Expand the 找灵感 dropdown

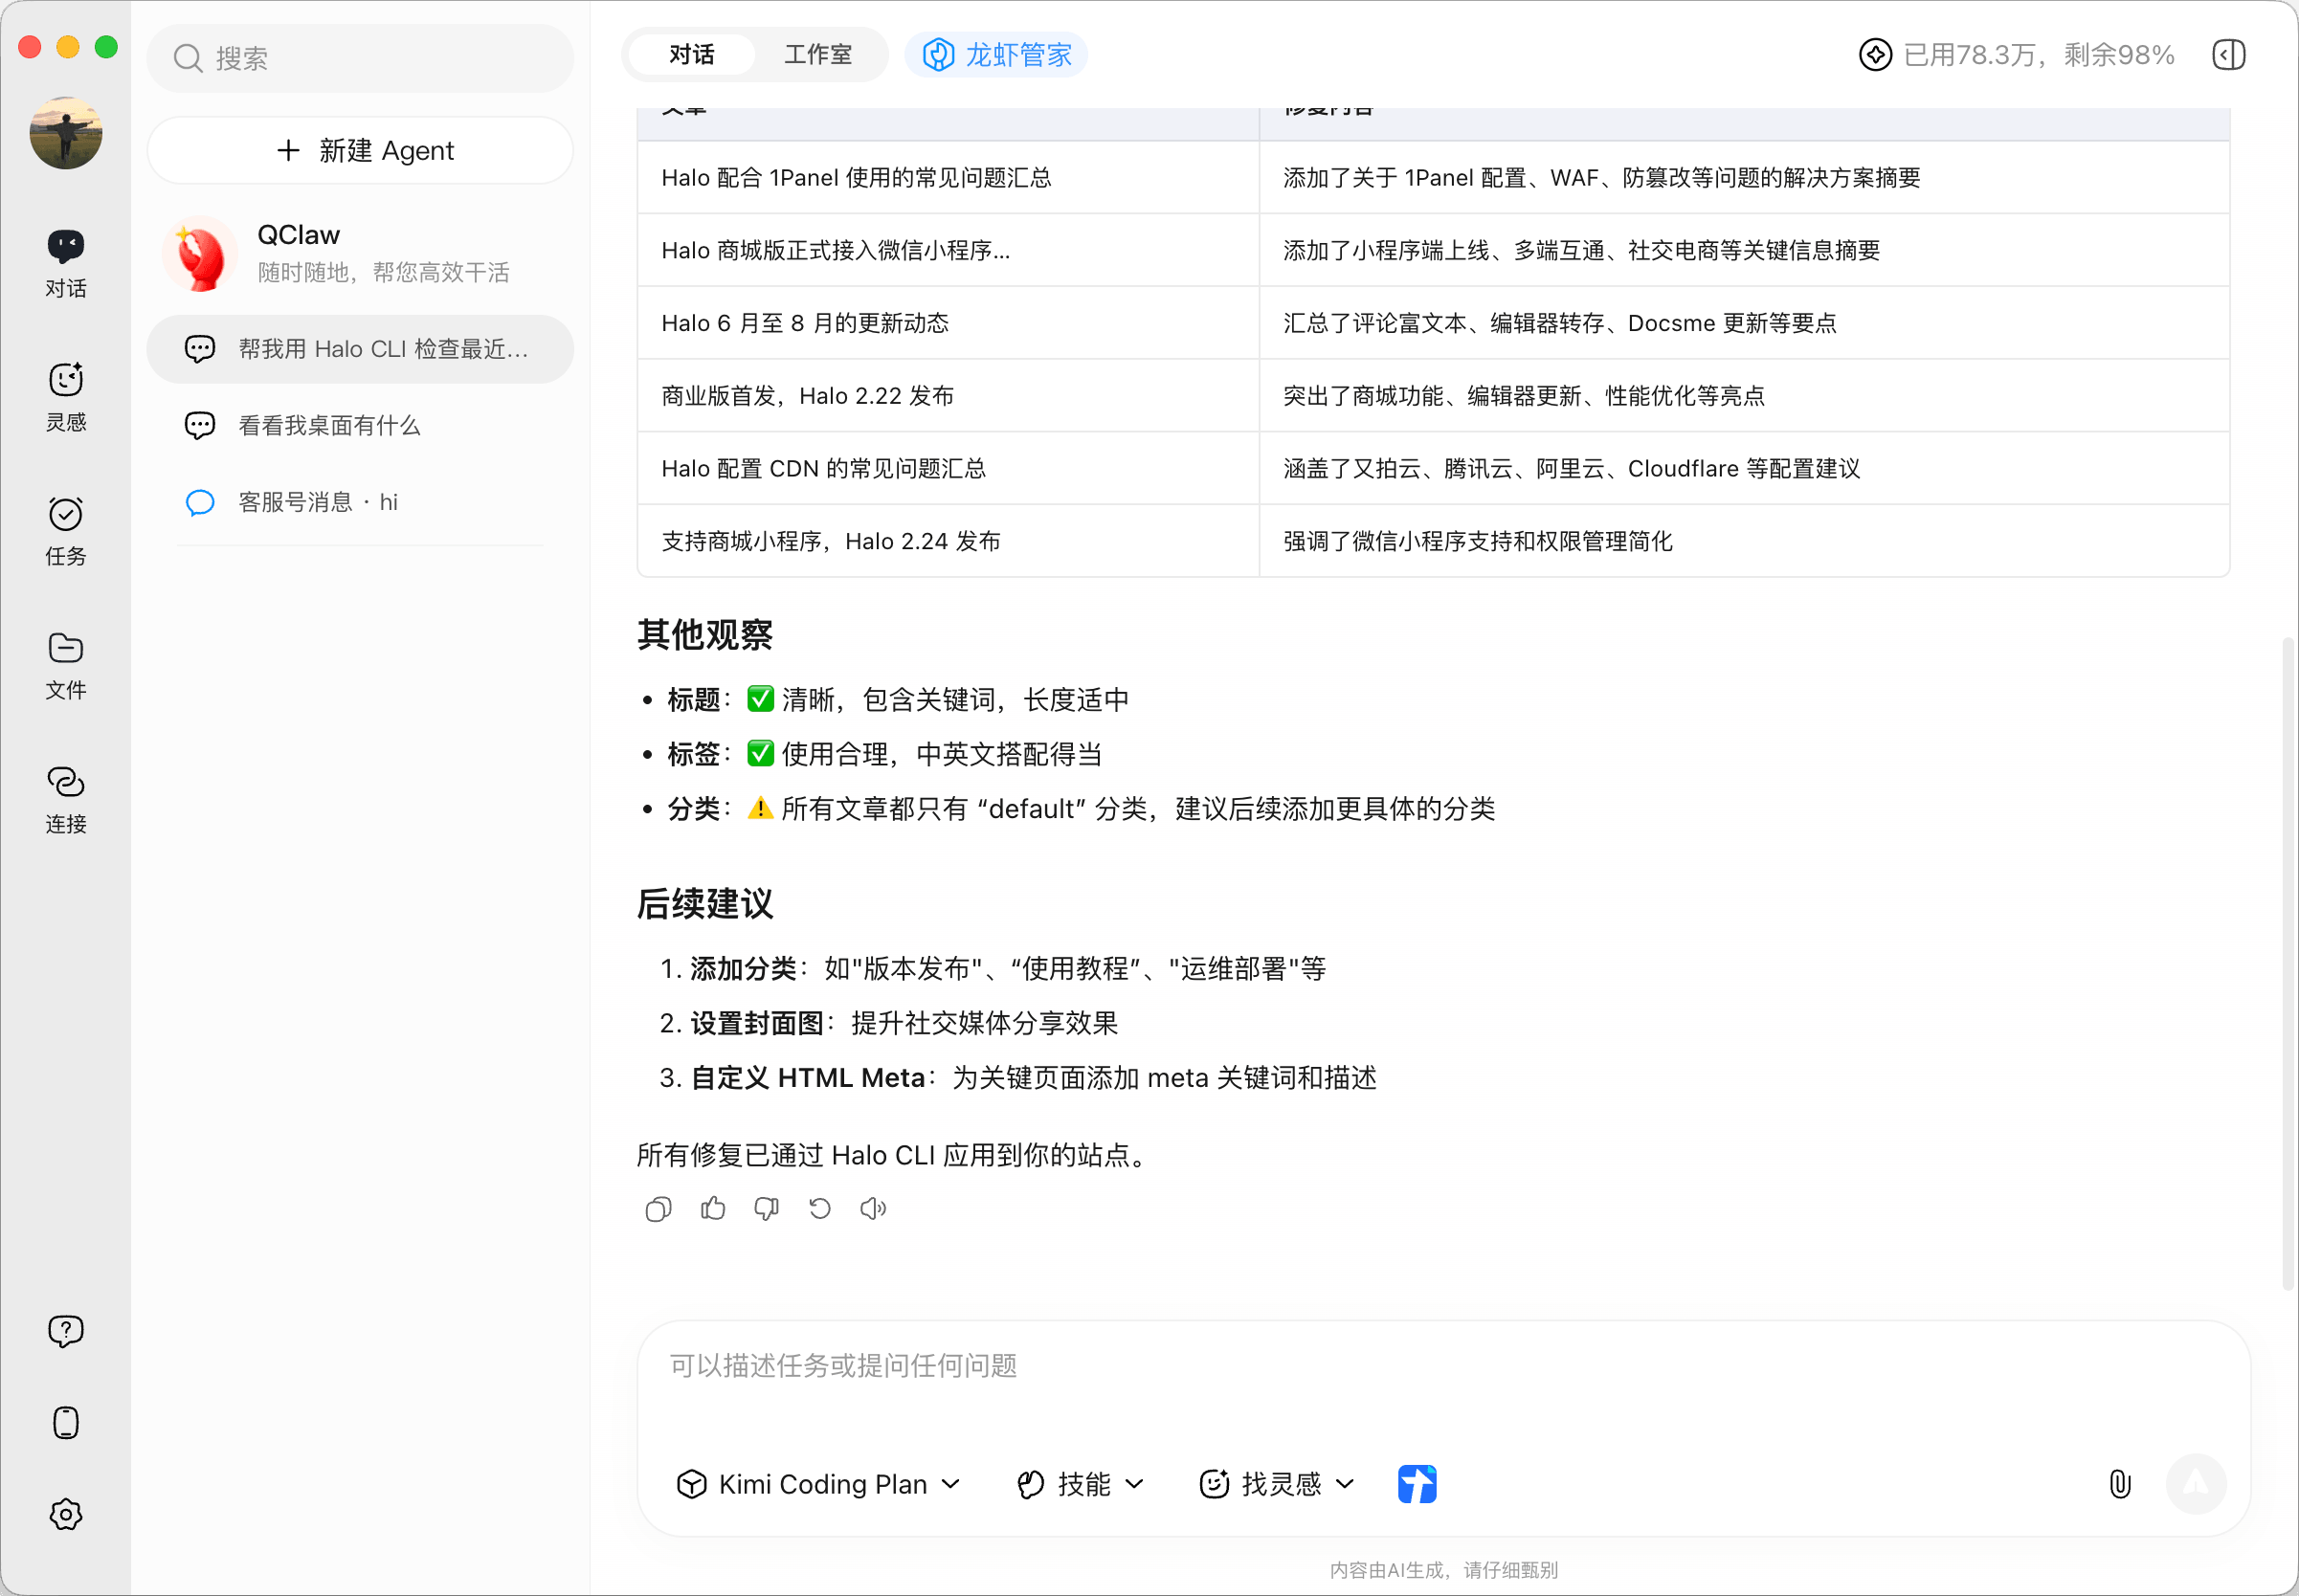coord(1277,1484)
